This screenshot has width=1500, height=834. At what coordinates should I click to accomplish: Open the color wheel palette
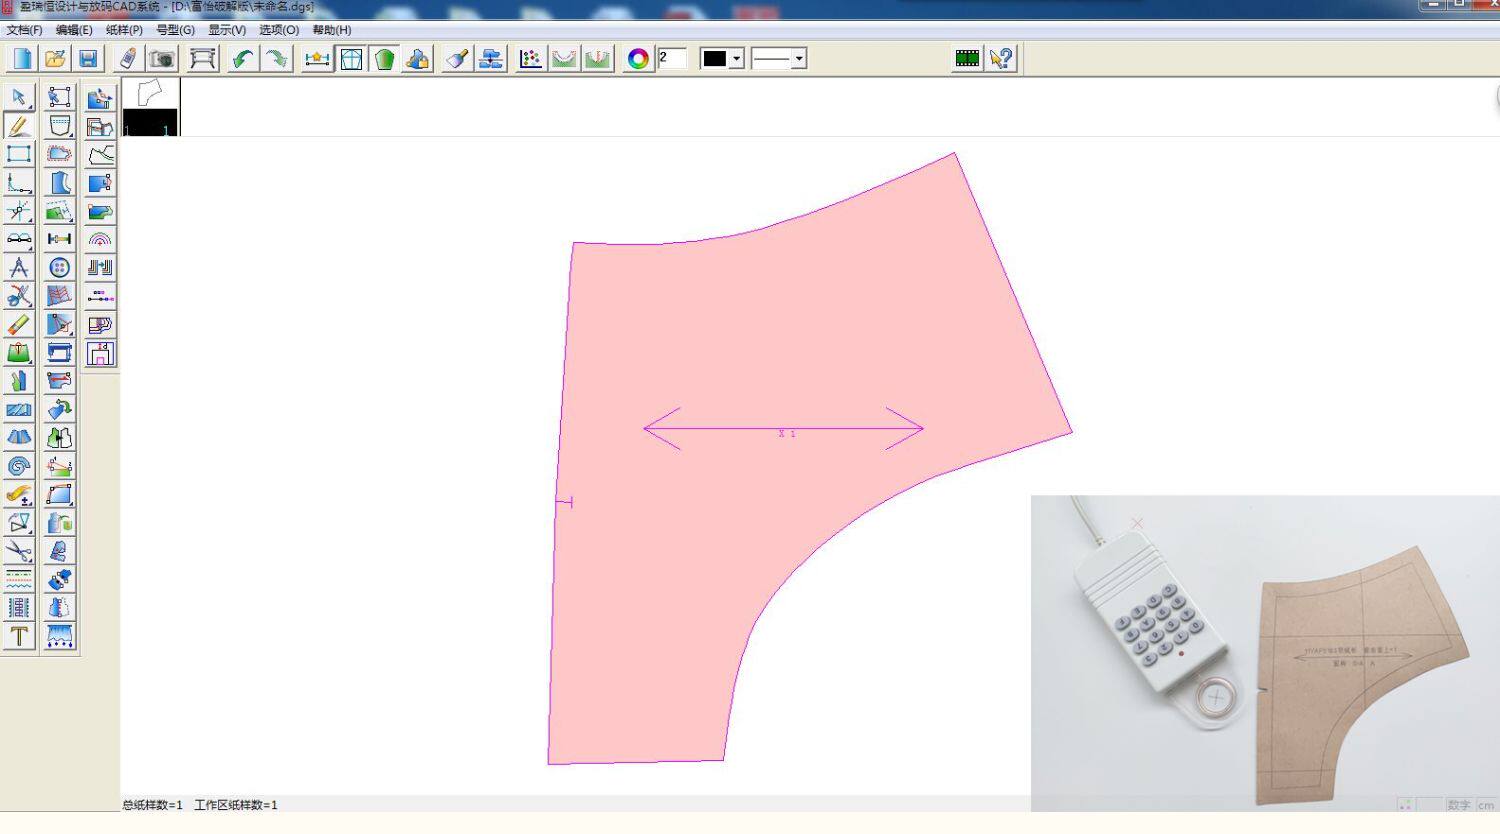pos(638,59)
